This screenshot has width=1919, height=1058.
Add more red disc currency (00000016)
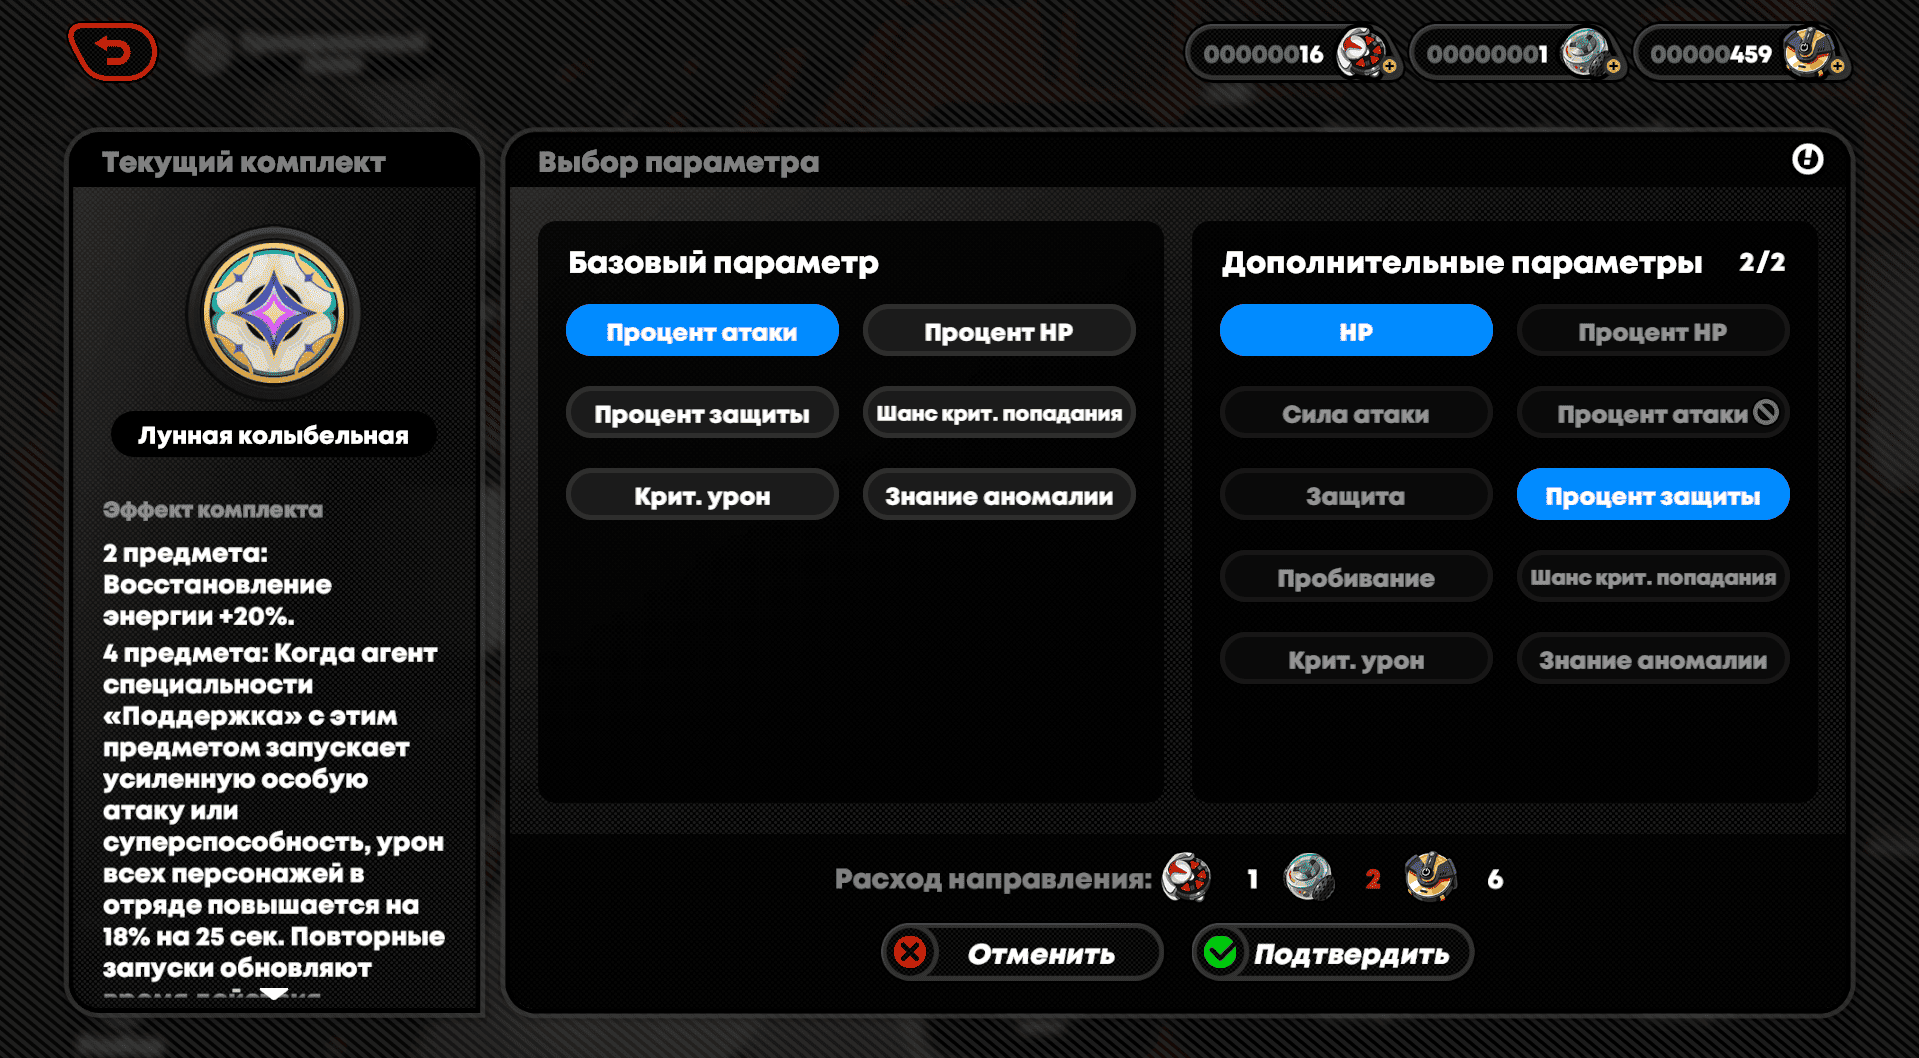1390,66
